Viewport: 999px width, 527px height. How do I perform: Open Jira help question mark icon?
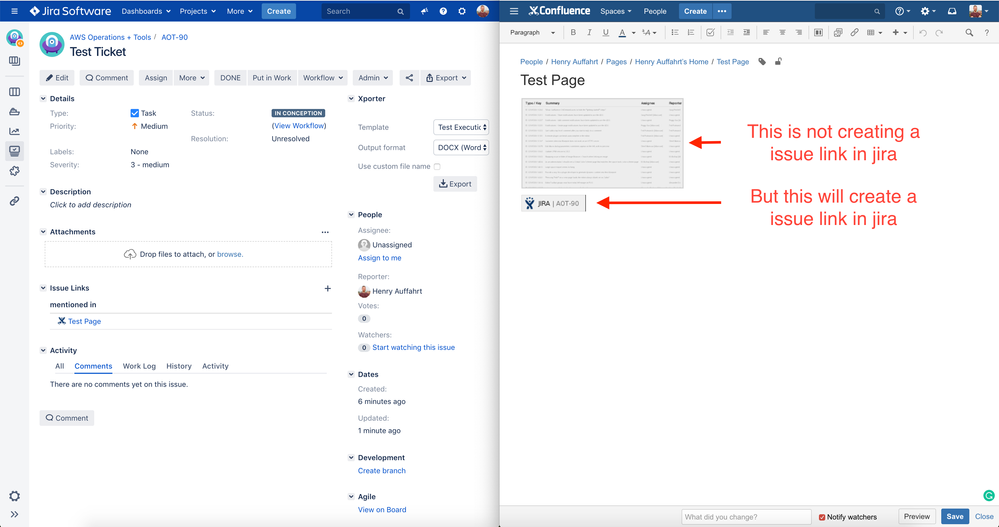(x=443, y=11)
